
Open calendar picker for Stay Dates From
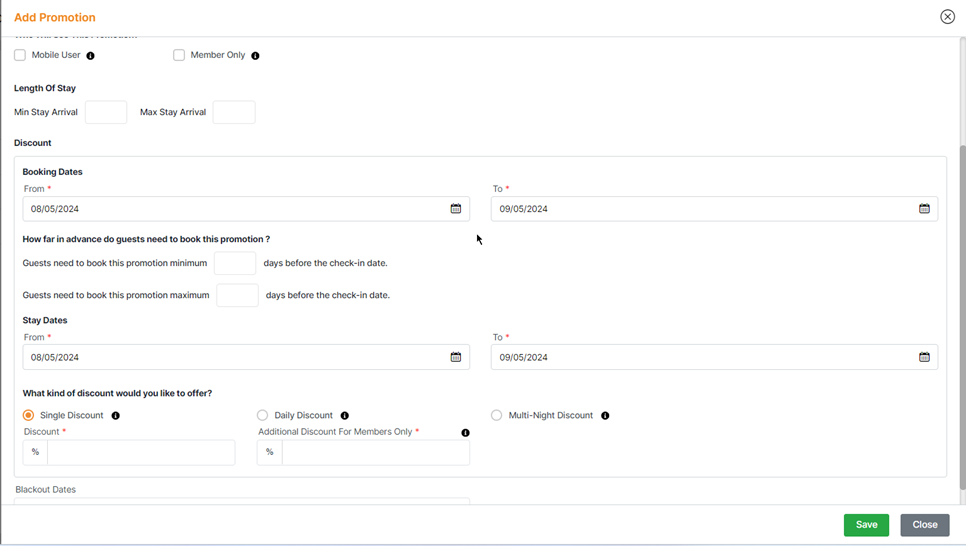pos(455,357)
